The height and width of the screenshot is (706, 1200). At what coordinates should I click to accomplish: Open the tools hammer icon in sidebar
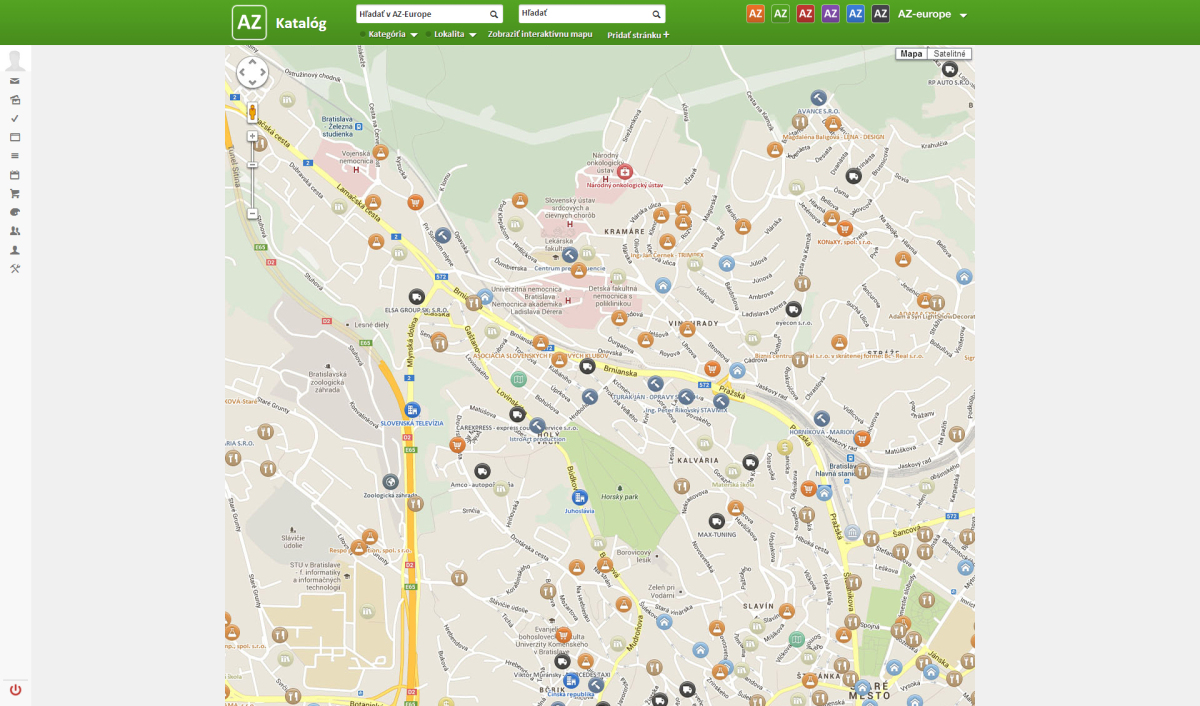pyautogui.click(x=15, y=268)
